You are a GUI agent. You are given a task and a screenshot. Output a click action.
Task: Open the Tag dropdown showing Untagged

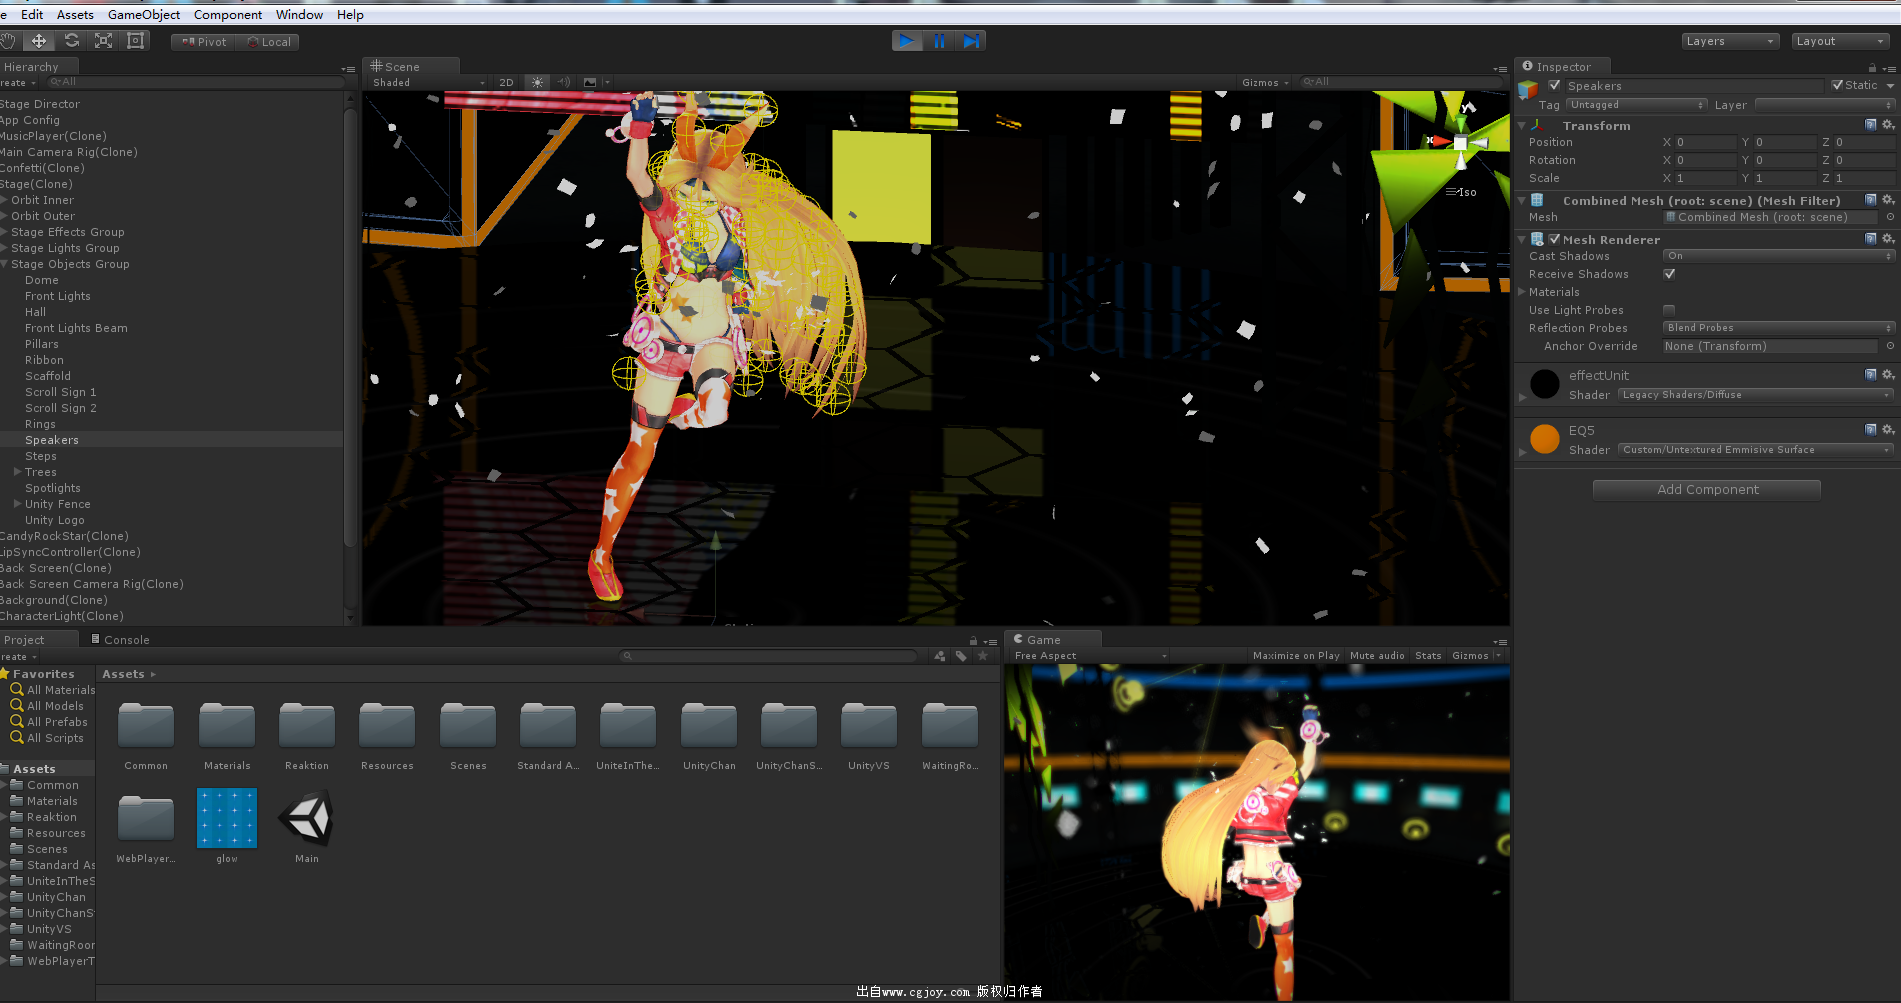[x=1637, y=105]
